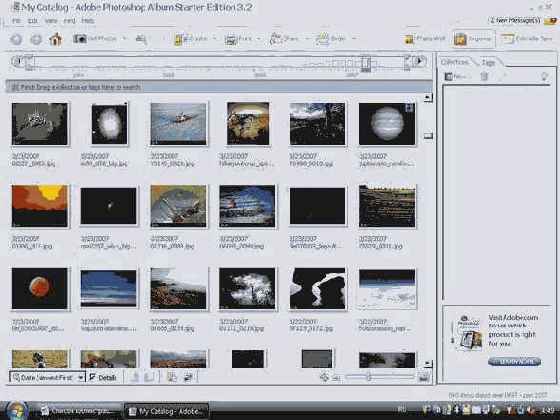
Task: Switch to the Tags tab
Action: pyautogui.click(x=488, y=62)
